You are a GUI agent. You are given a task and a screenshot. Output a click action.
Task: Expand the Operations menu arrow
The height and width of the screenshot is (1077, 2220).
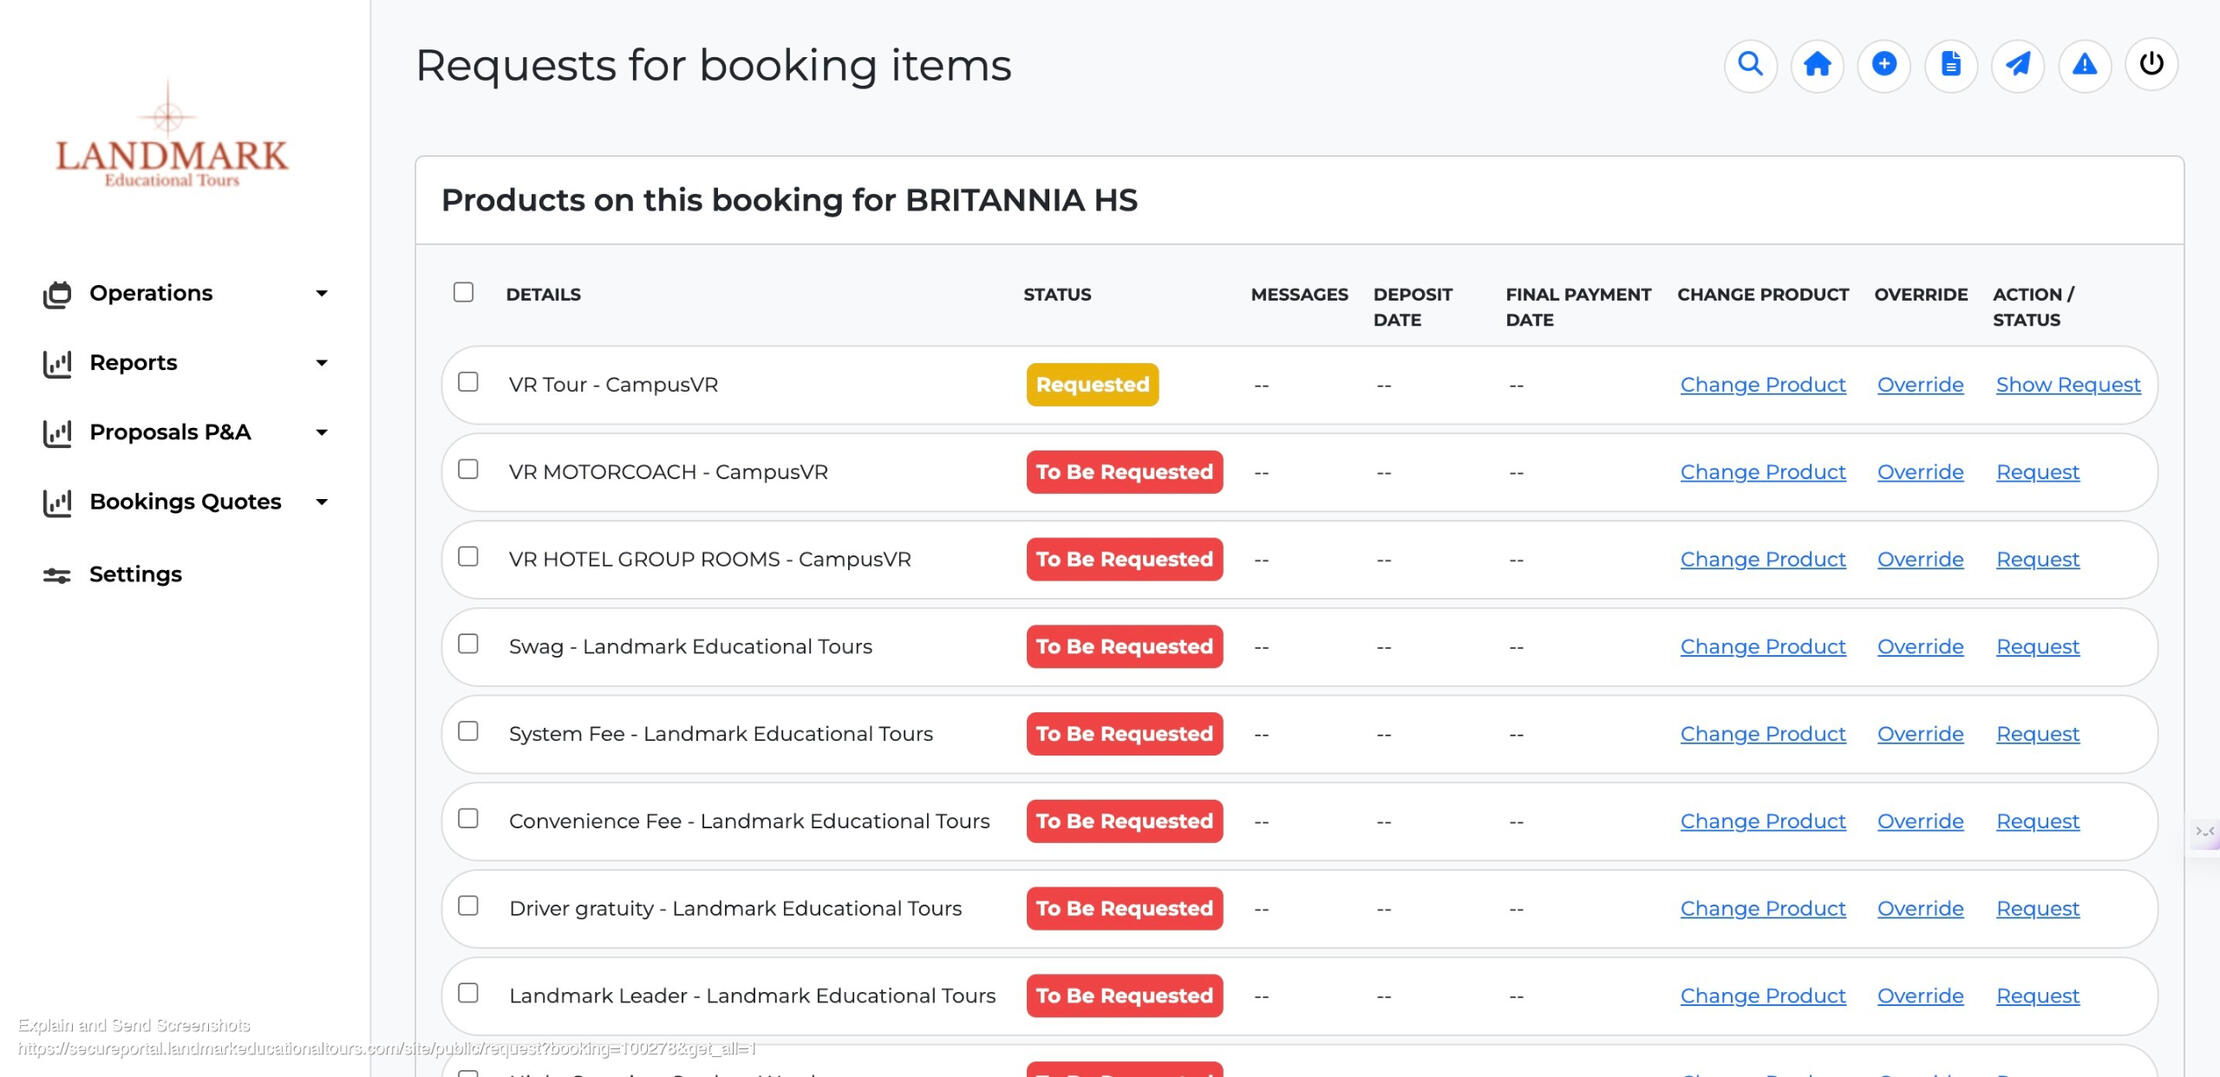pyautogui.click(x=321, y=294)
